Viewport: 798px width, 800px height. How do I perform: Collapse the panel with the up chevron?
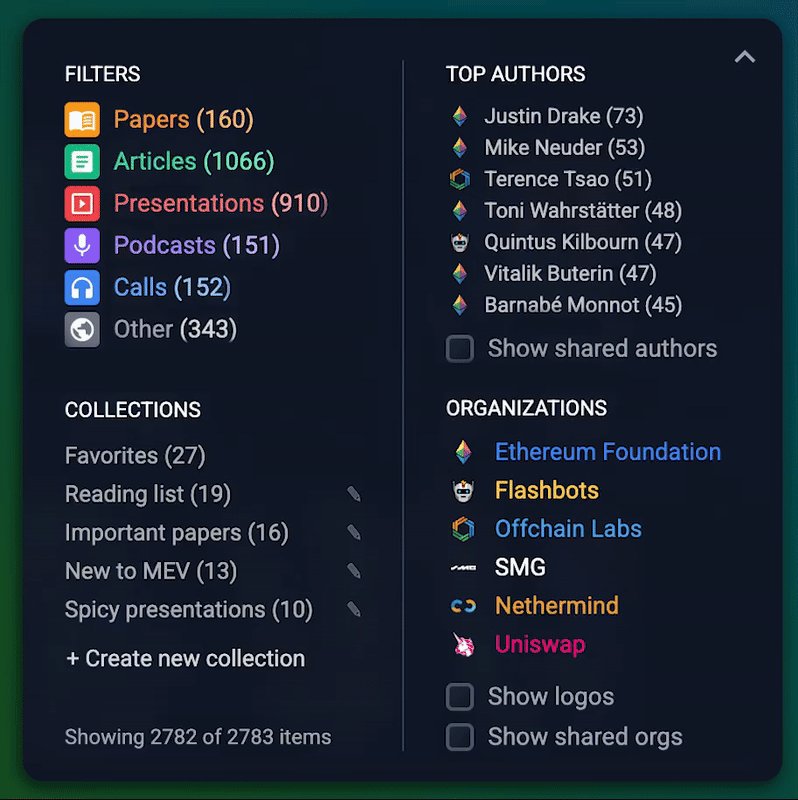click(744, 56)
